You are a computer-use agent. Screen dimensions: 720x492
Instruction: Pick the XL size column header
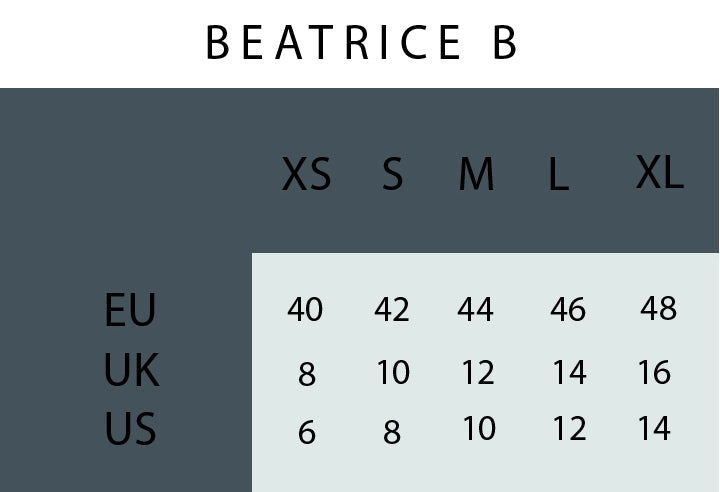[659, 174]
